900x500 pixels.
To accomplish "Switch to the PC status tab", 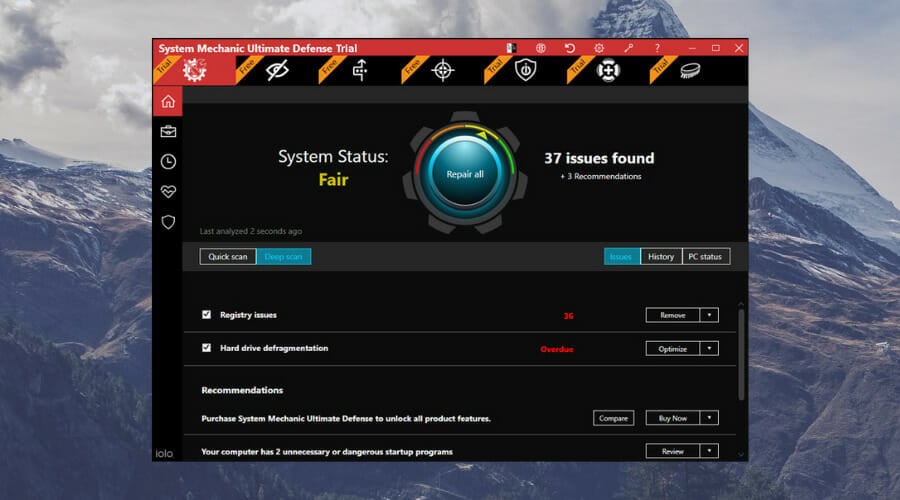I will point(705,257).
